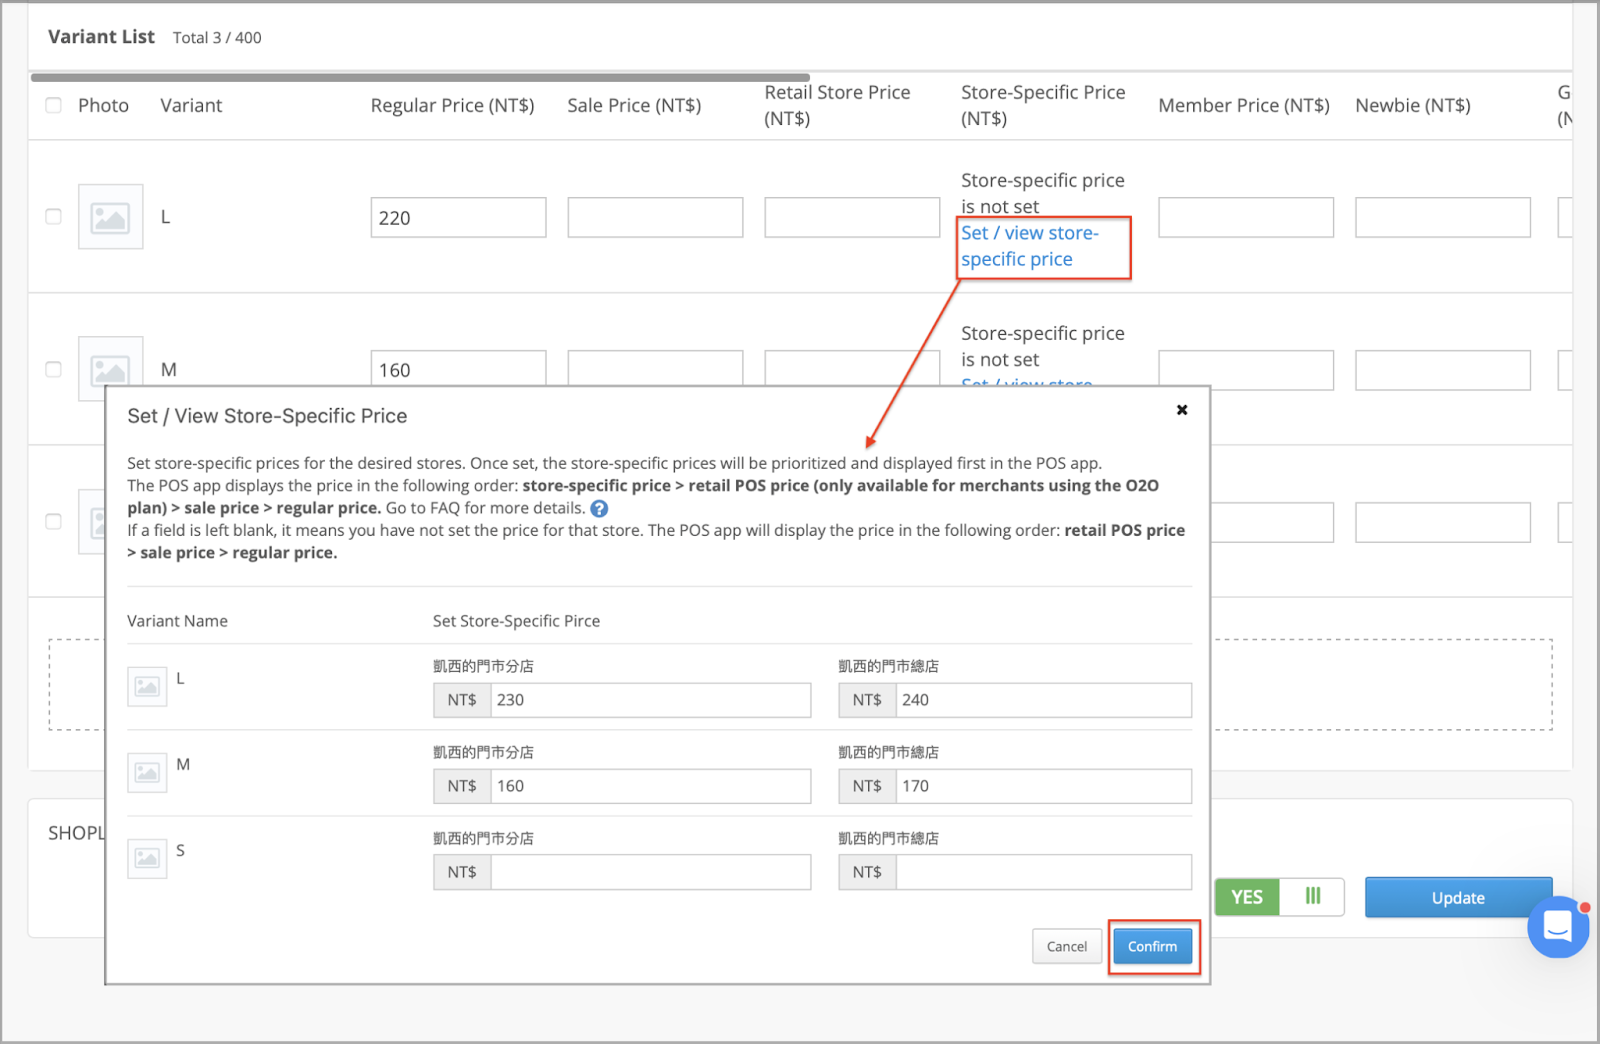Click M variant image in dialog
The width and height of the screenshot is (1600, 1044).
[147, 772]
